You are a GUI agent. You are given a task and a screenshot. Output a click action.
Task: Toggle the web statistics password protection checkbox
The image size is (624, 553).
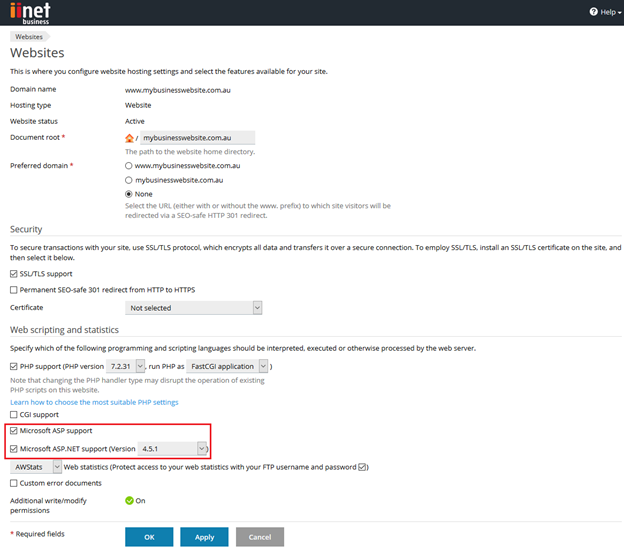point(362,467)
